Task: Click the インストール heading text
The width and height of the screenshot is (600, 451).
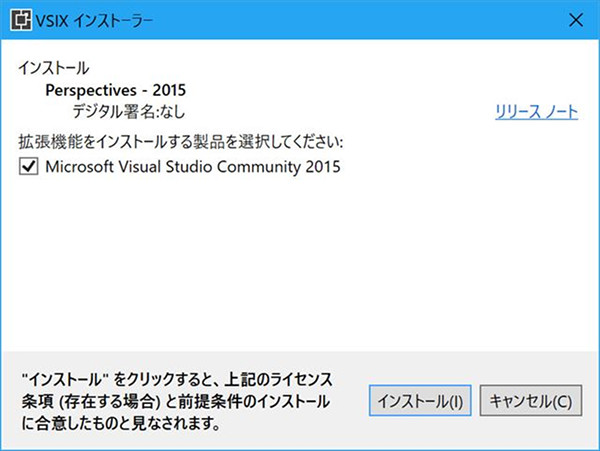Action: [54, 68]
